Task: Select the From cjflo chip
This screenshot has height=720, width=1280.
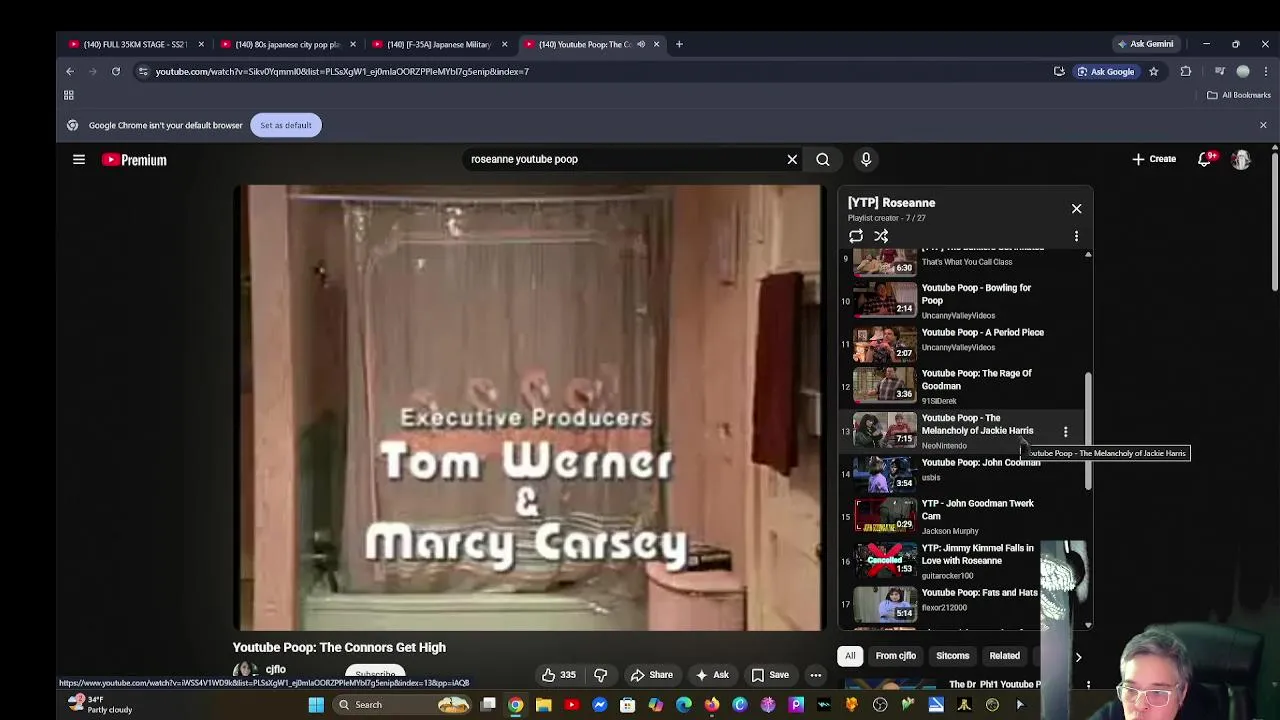Action: pos(896,656)
